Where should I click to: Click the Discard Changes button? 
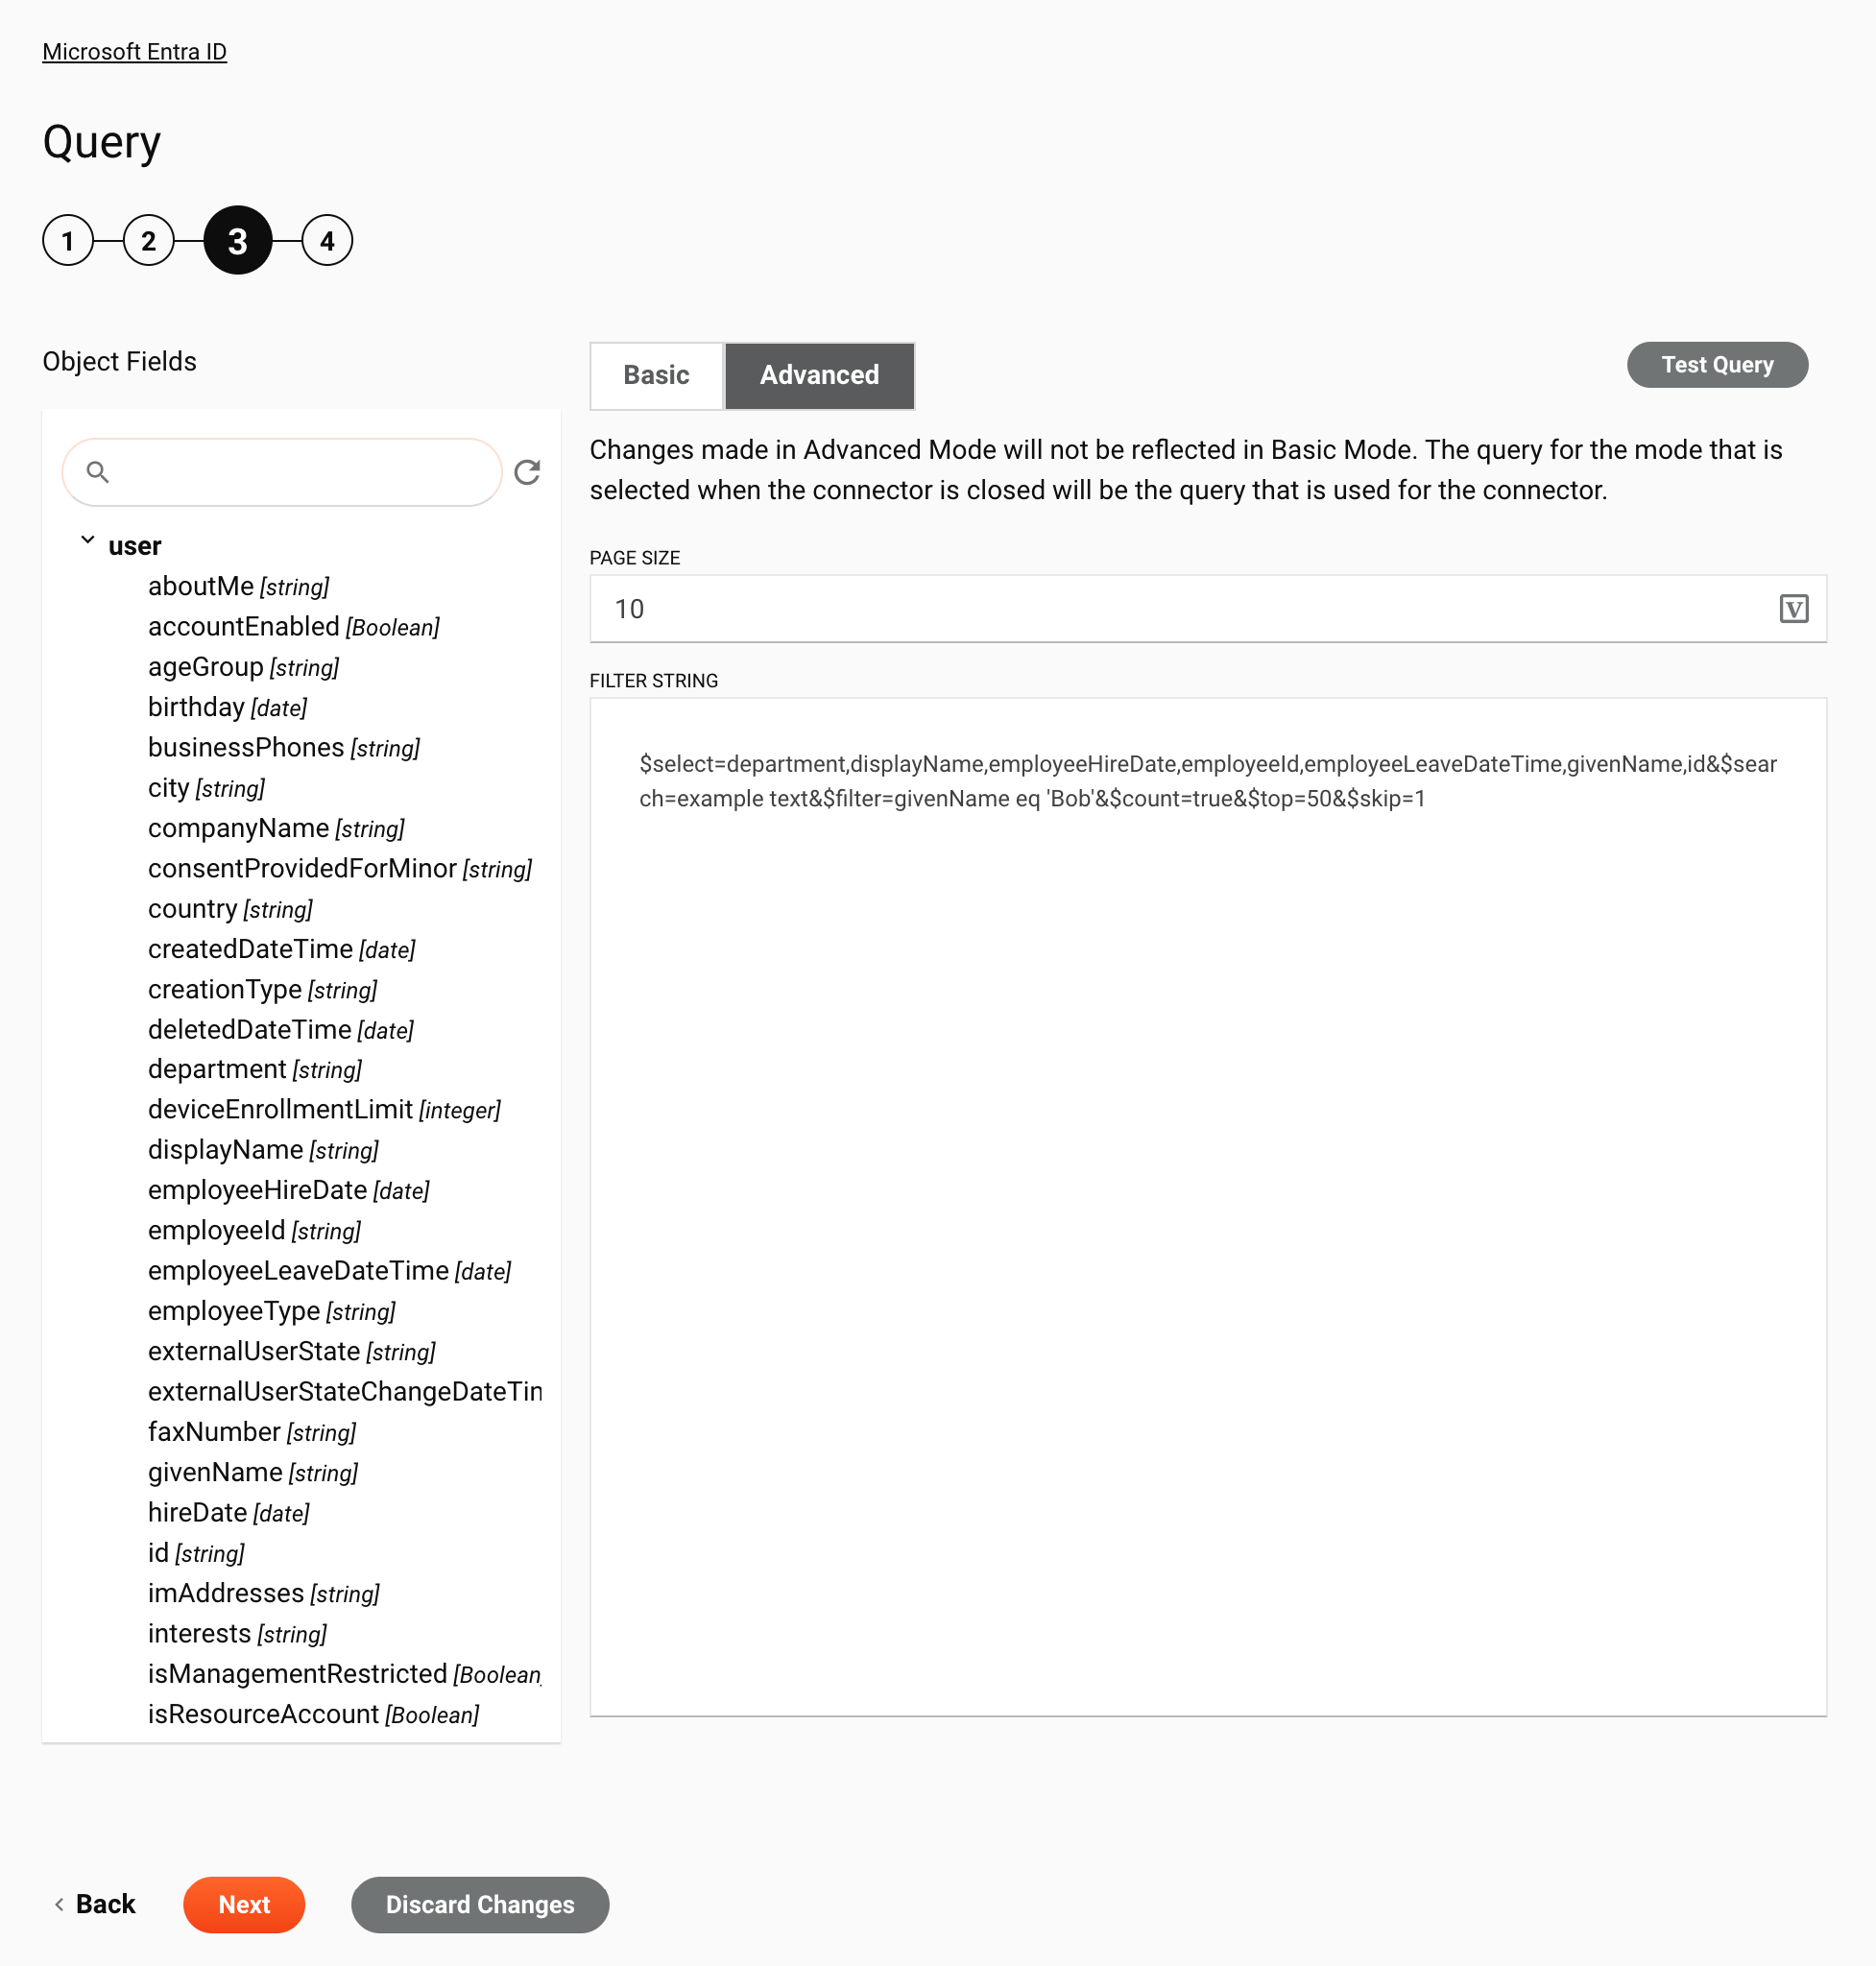[x=481, y=1905]
